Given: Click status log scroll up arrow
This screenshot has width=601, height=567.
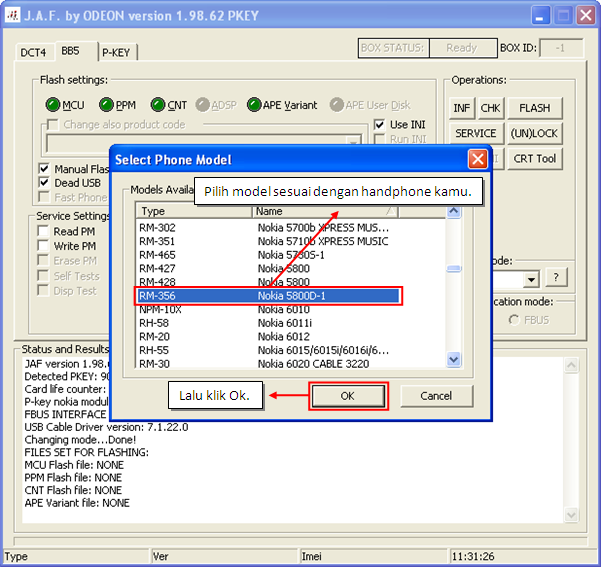Looking at the screenshot, I should coord(571,365).
